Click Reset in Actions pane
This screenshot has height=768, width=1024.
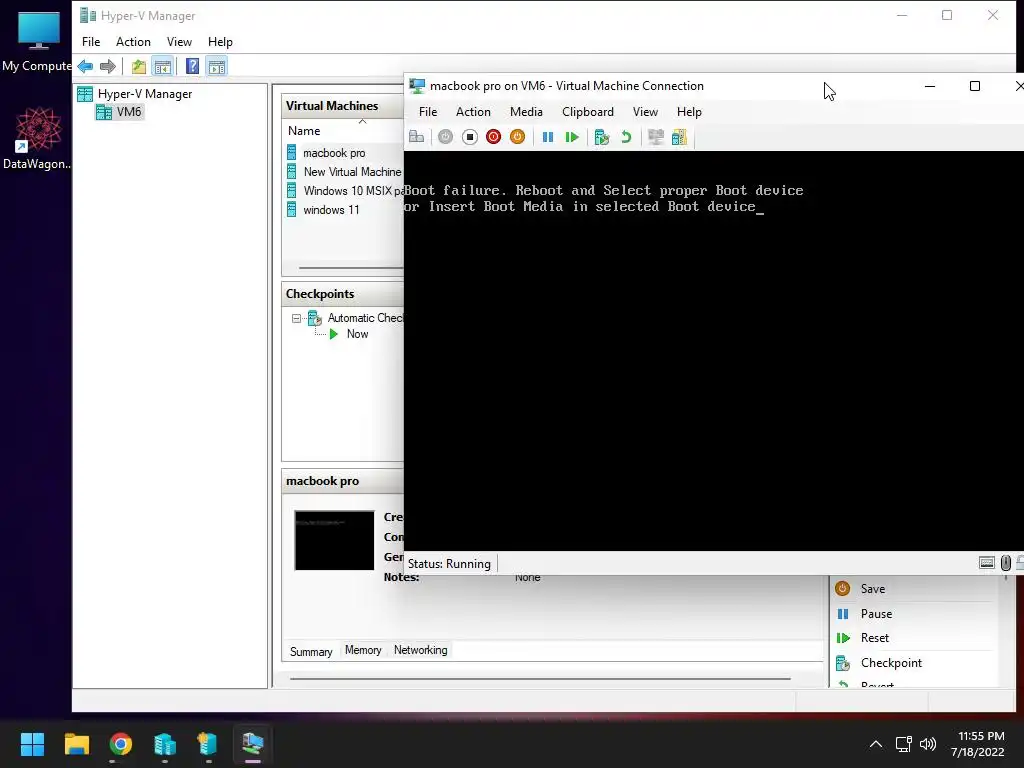pyautogui.click(x=874, y=638)
